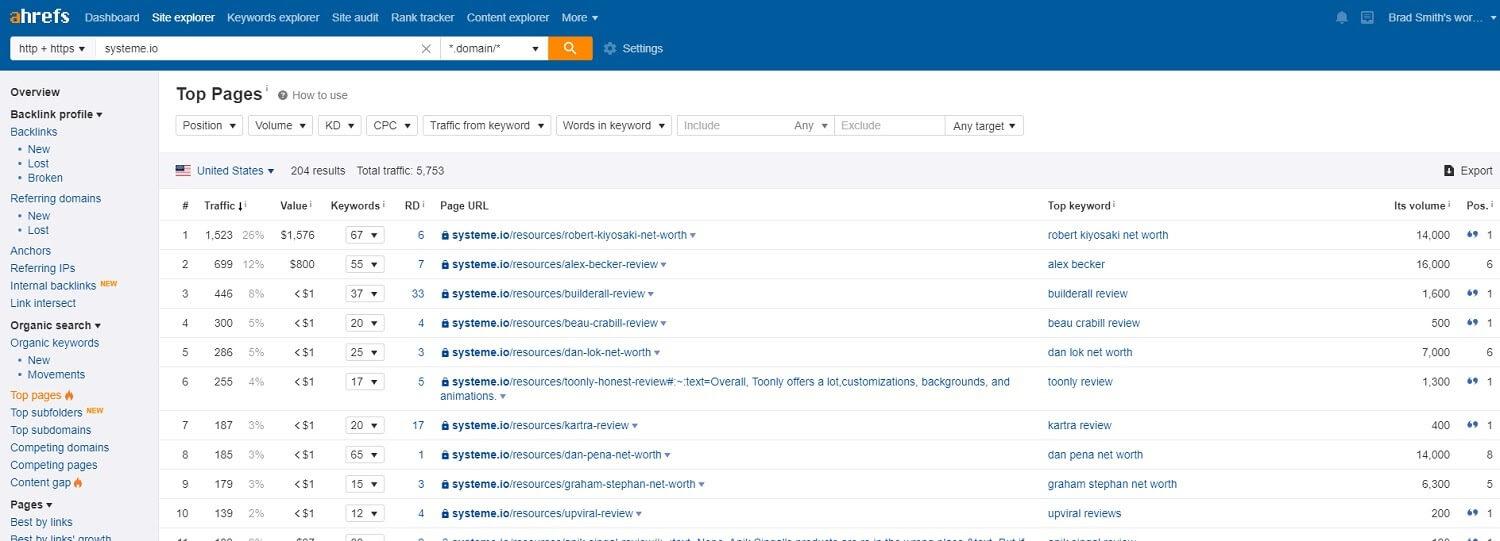Click RD value 33 for builderall-review
Viewport: 1500px width, 541px height.
point(418,294)
